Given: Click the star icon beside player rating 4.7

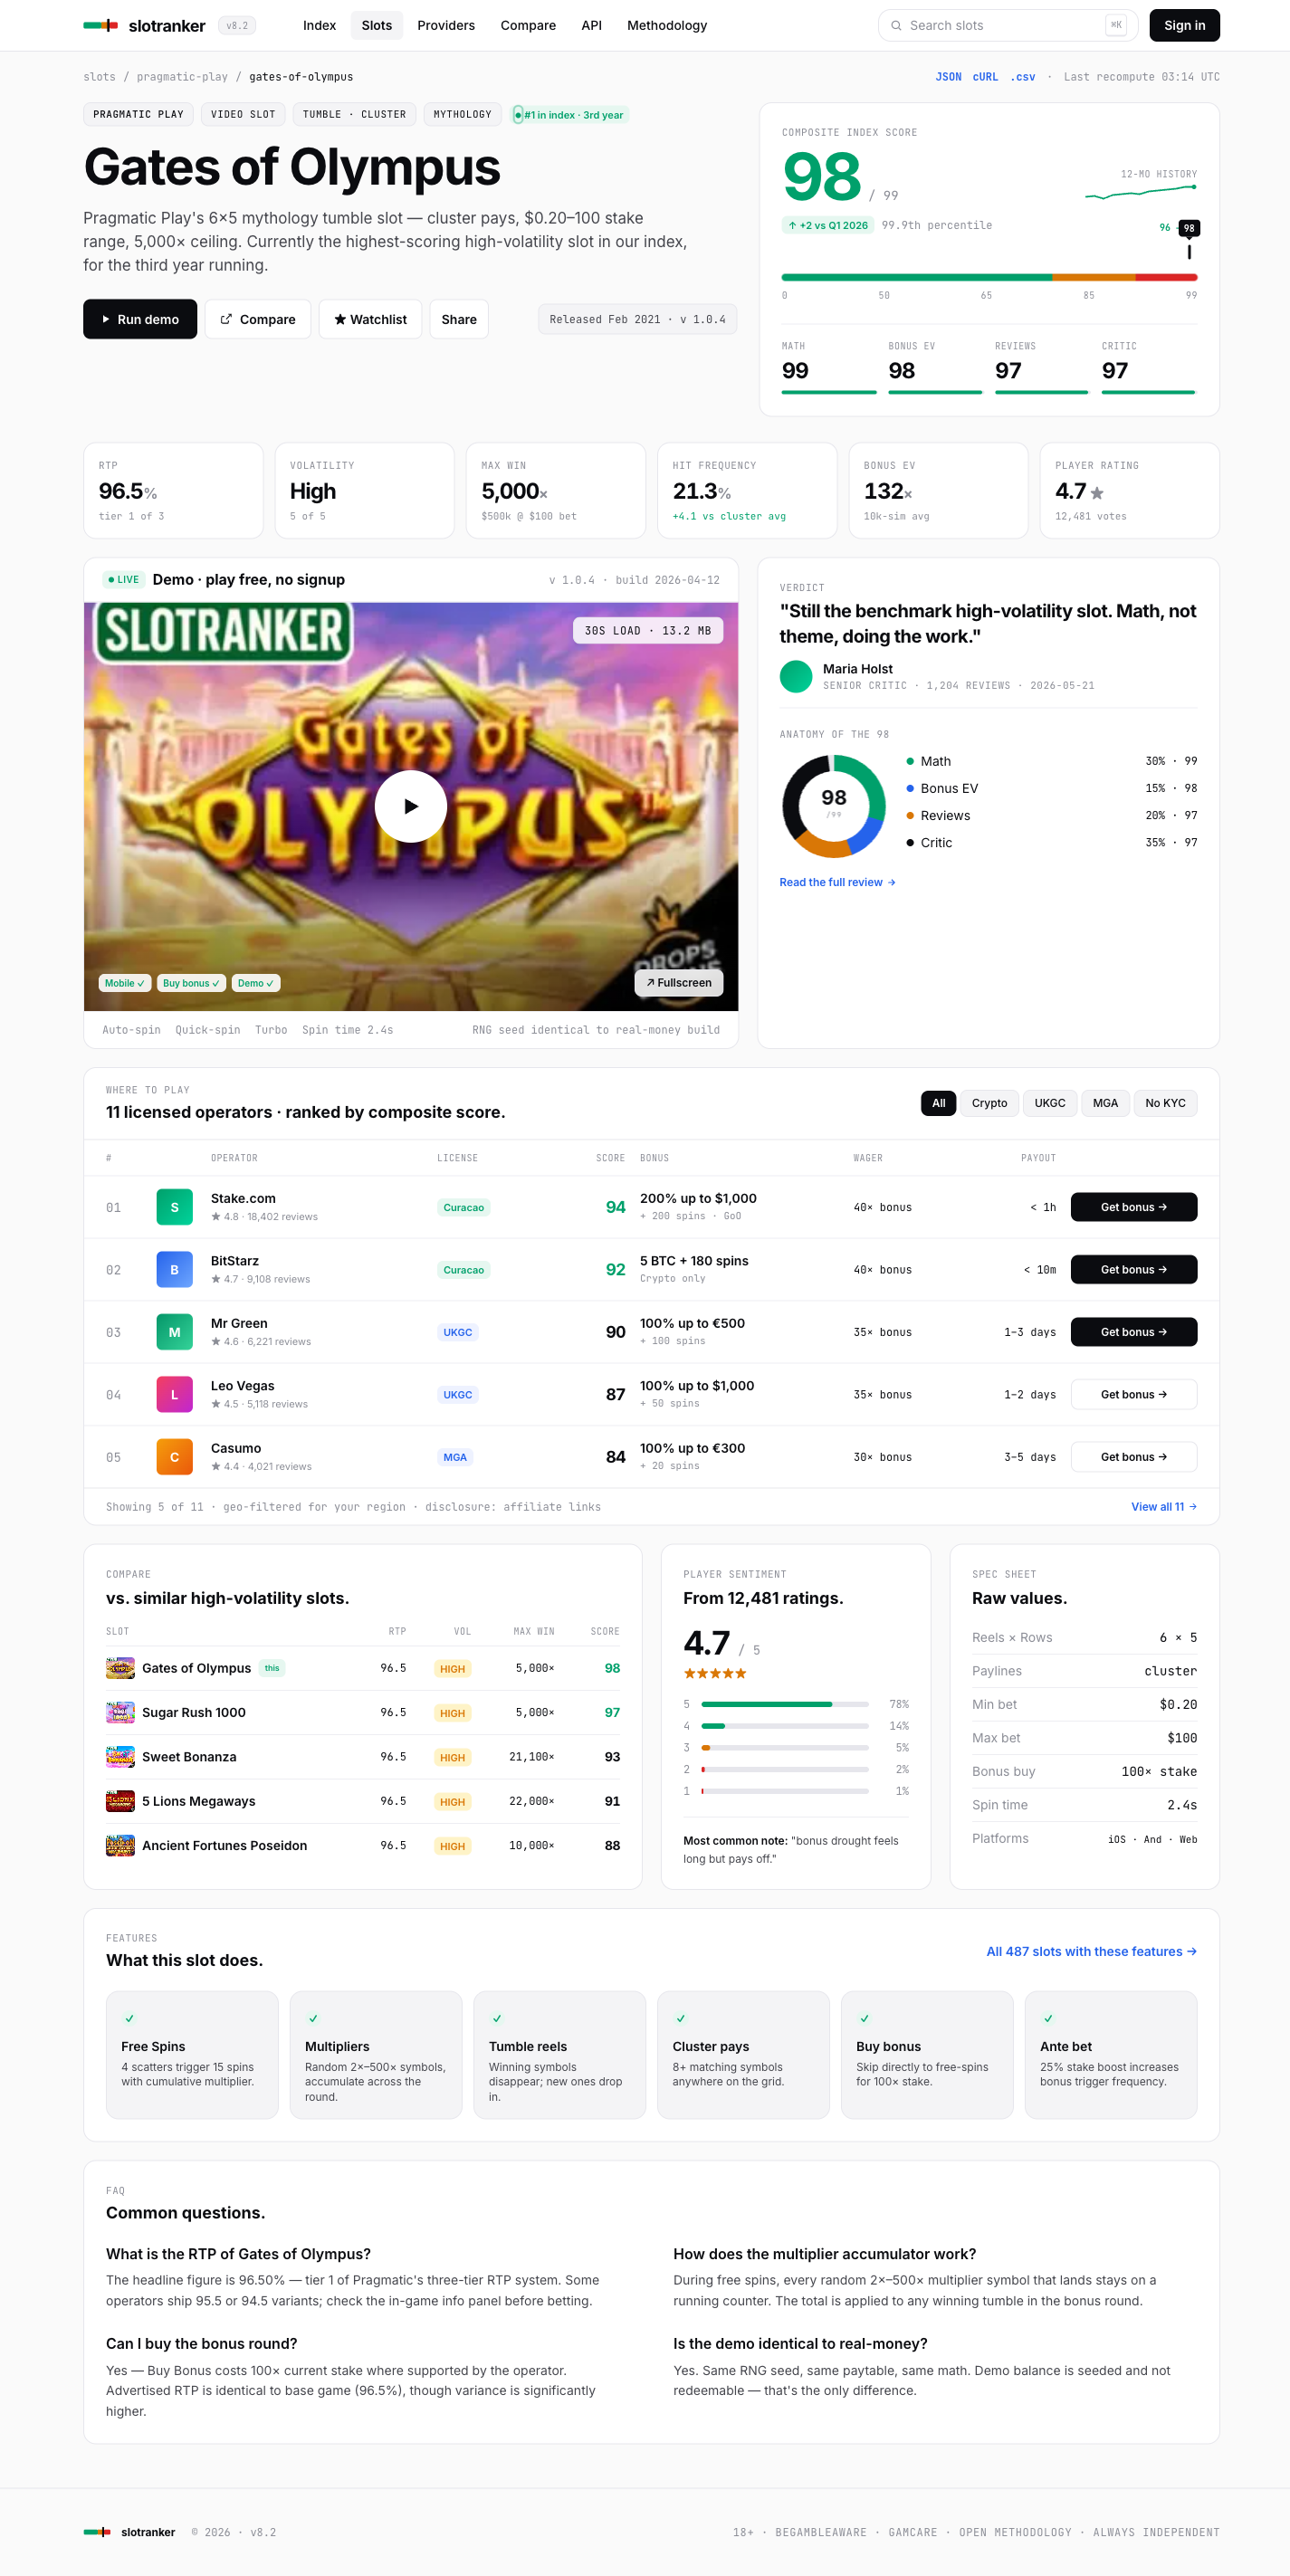Looking at the screenshot, I should click(1097, 493).
